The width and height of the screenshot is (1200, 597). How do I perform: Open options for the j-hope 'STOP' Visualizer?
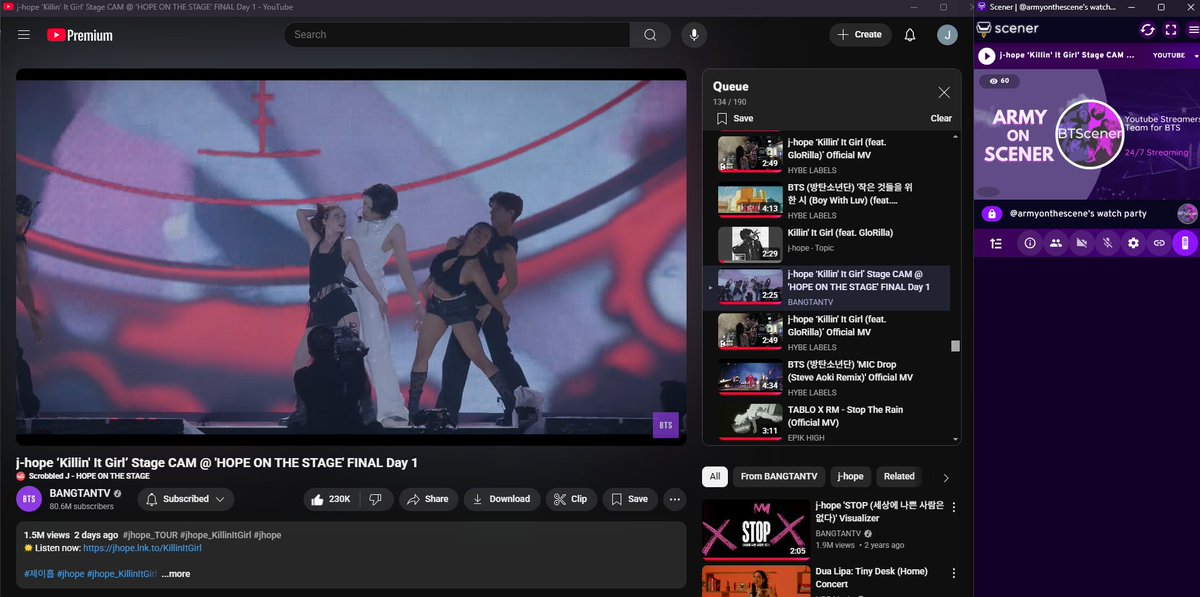(953, 508)
